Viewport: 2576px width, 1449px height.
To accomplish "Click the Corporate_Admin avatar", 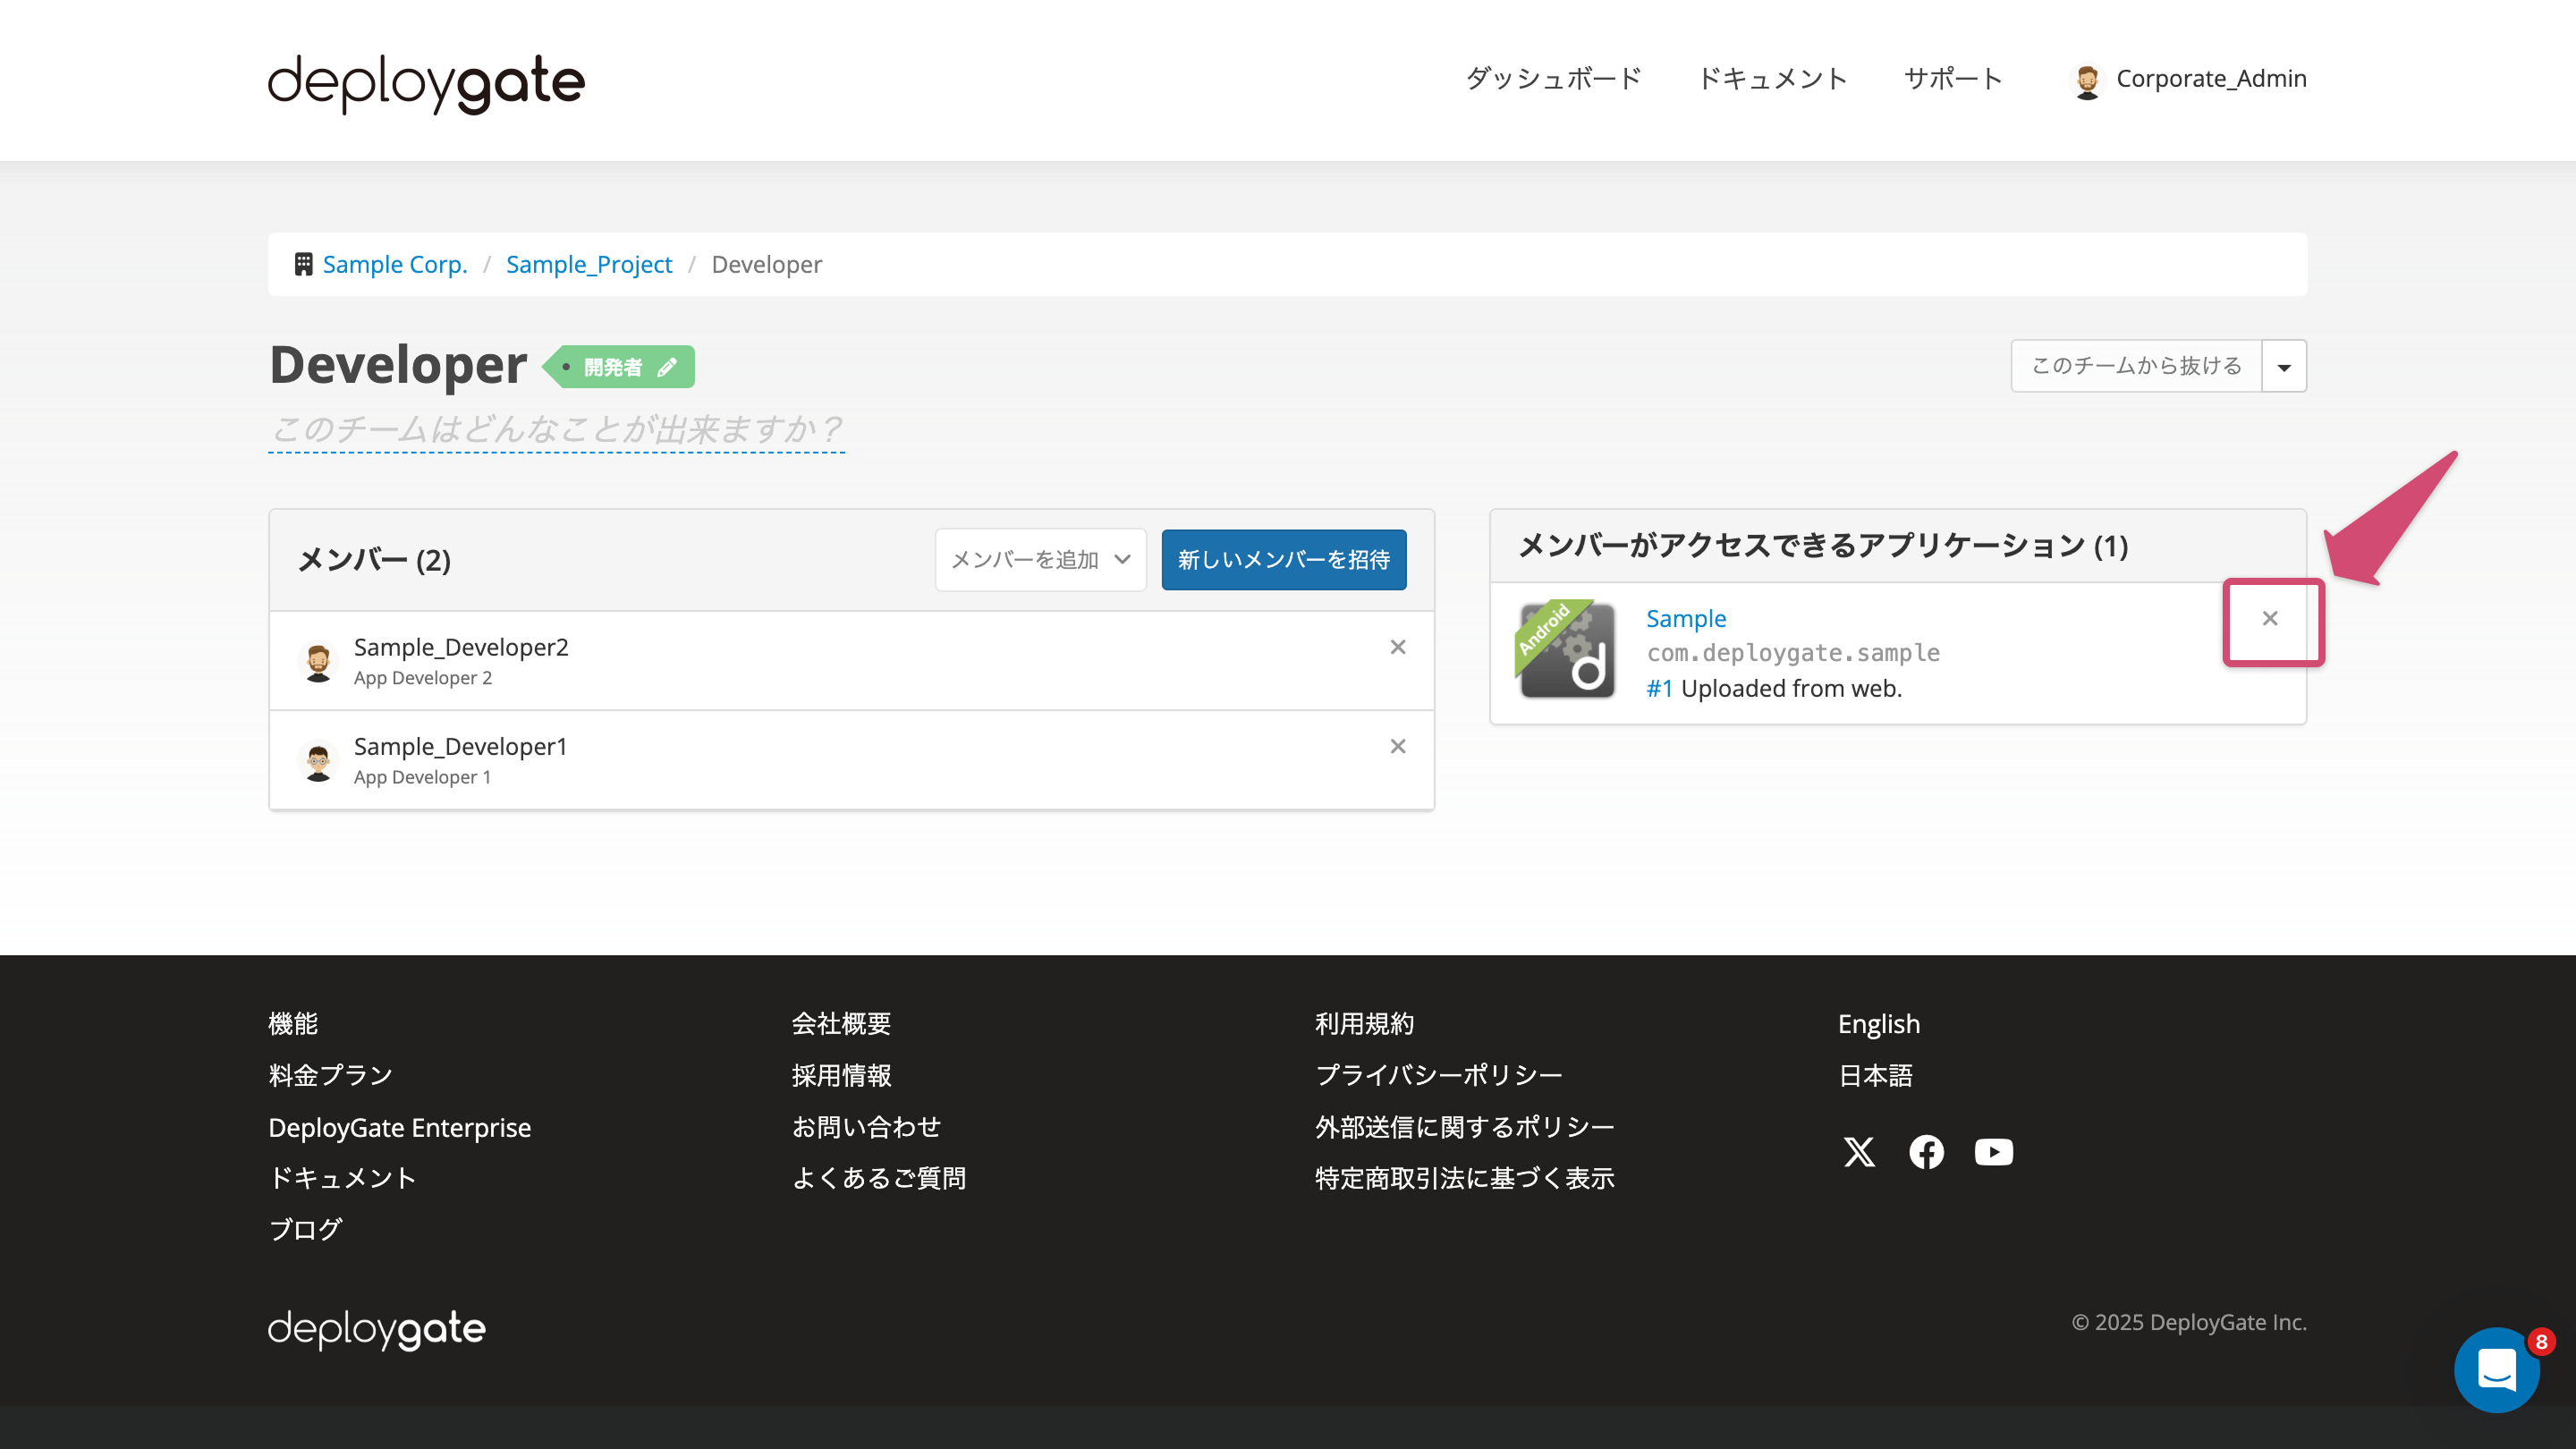I will click(x=2088, y=80).
